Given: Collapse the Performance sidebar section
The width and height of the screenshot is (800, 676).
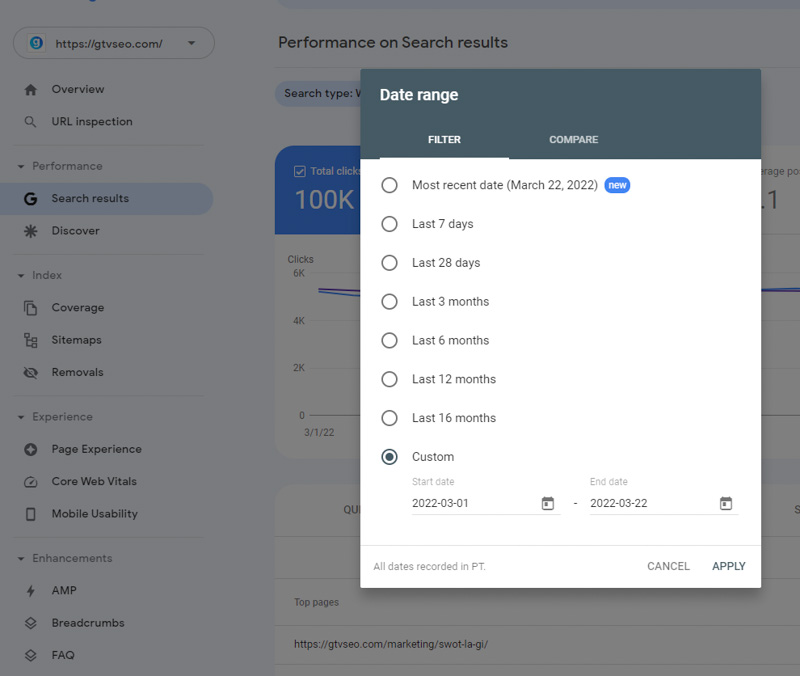Looking at the screenshot, I should tap(21, 166).
